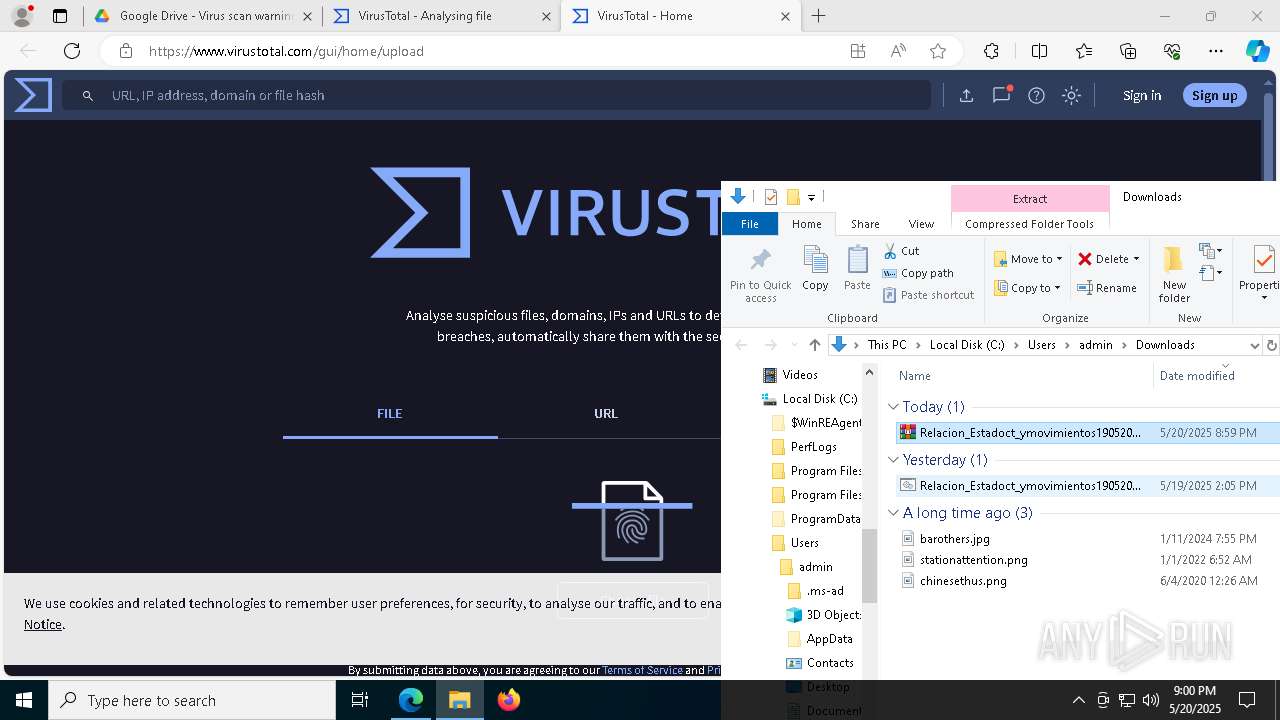
Task: Click browser address bar URL
Action: pyautogui.click(x=287, y=51)
